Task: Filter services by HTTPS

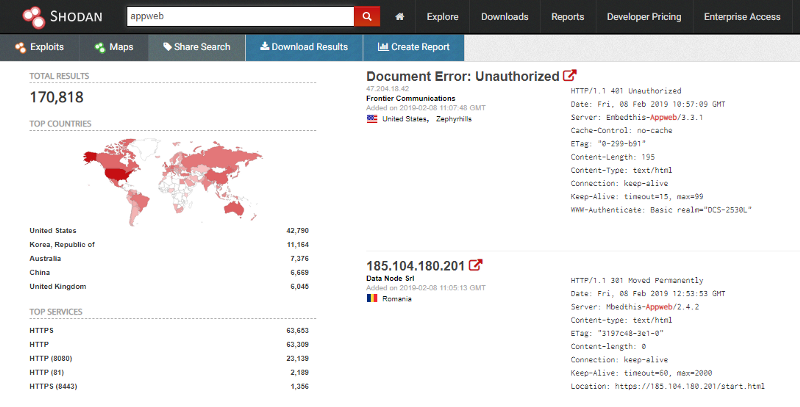Action: pos(41,330)
